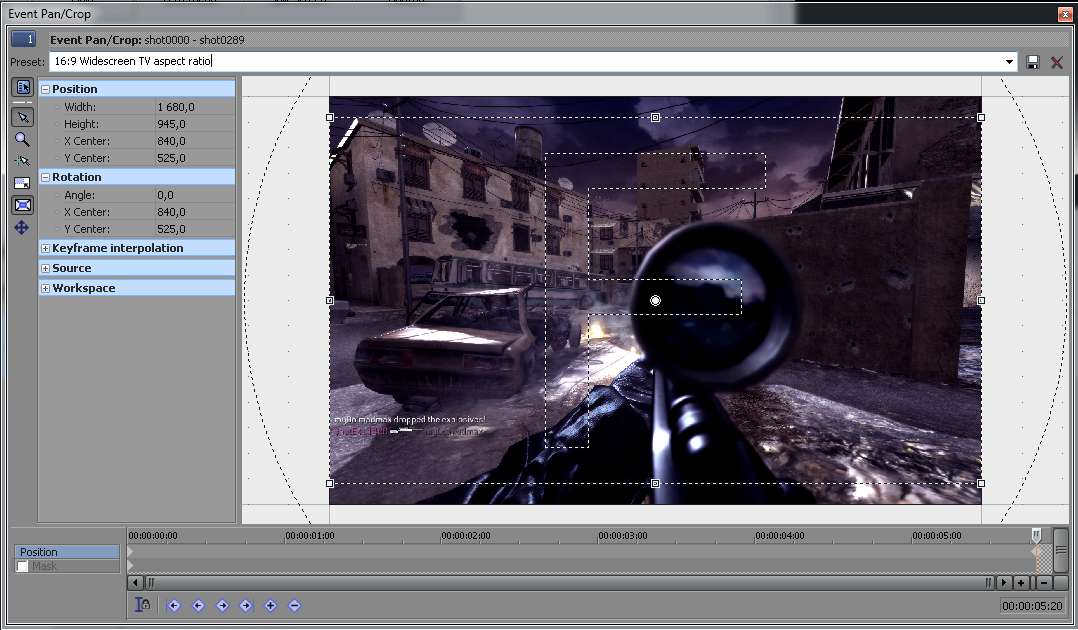Click the keyframe dot beside Angle

pyautogui.click(x=58, y=195)
